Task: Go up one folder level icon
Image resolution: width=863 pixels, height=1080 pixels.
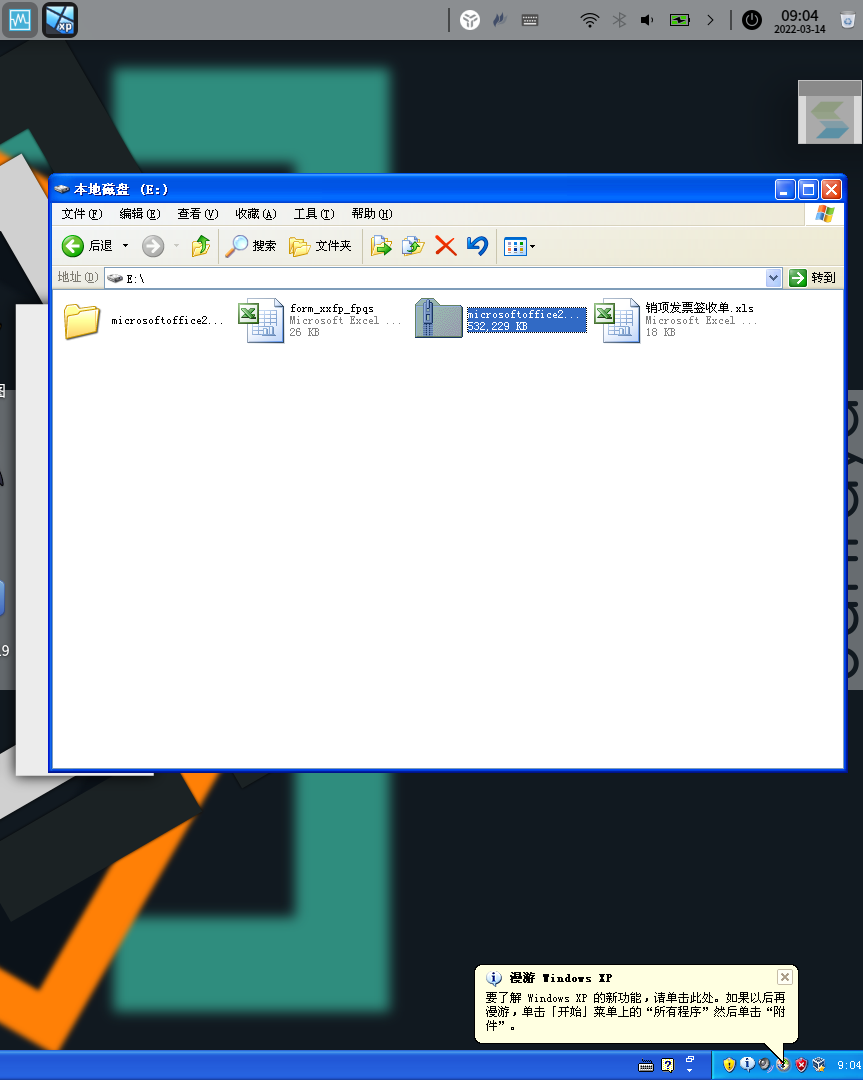Action: [x=200, y=246]
